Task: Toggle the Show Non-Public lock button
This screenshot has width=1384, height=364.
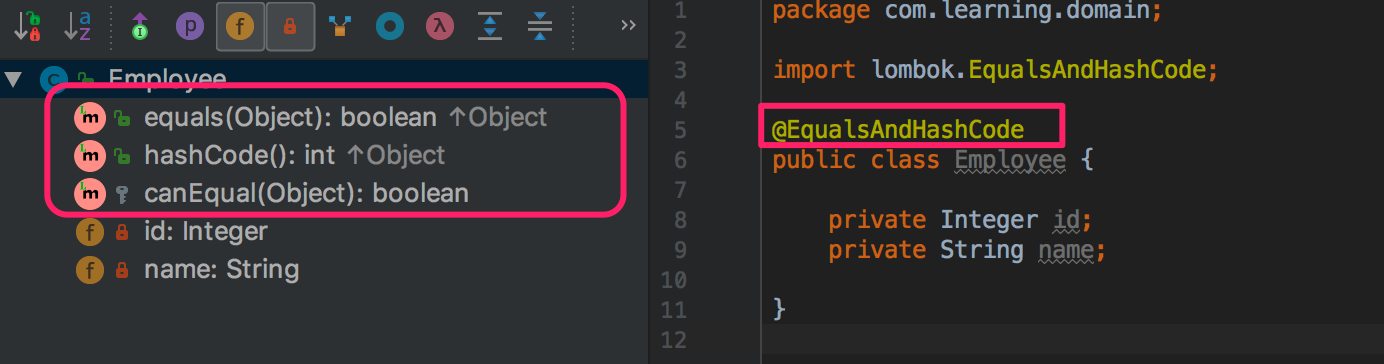Action: 290,27
